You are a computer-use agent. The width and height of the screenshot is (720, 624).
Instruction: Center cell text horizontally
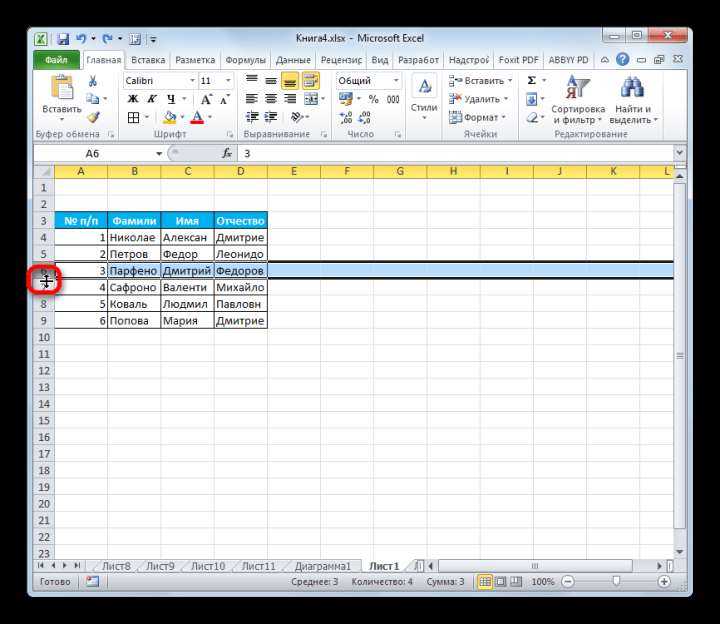pos(271,99)
